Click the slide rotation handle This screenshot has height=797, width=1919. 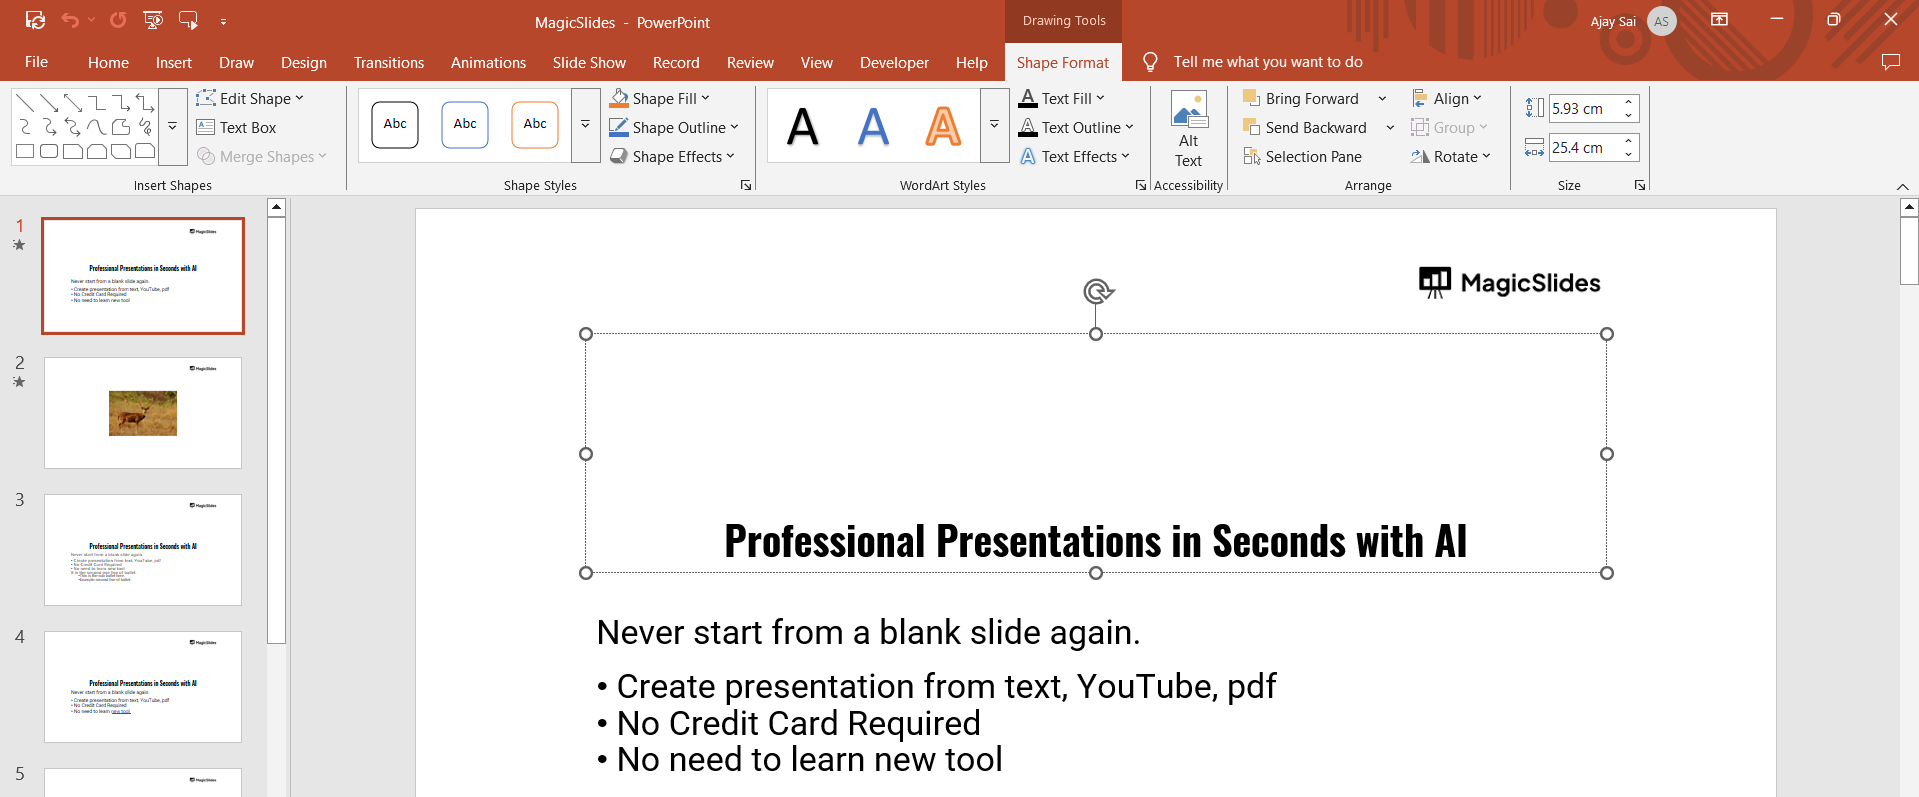(x=1097, y=291)
